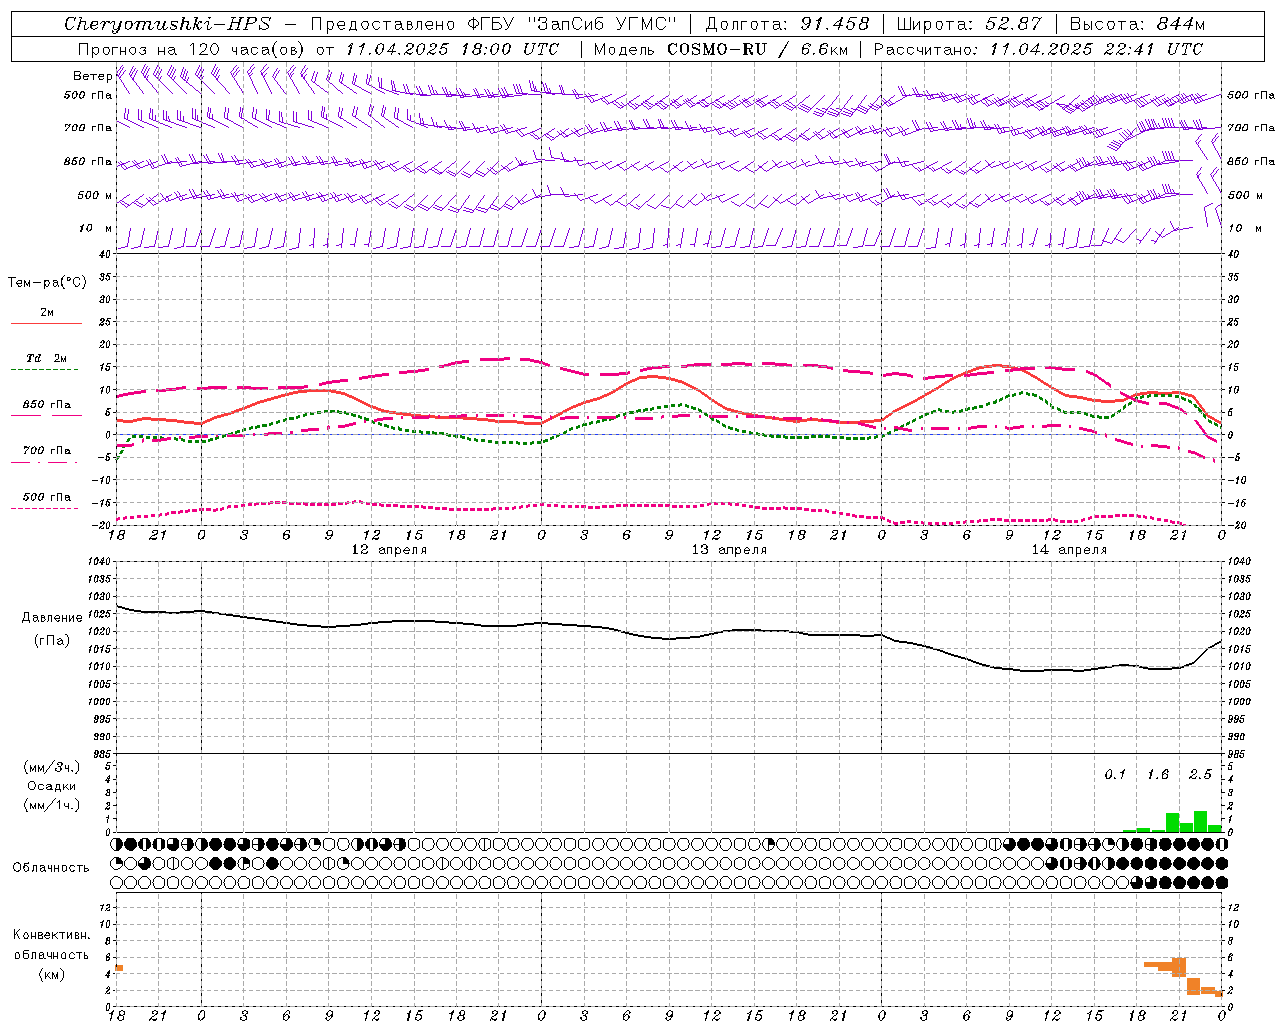
Task: Click the longitude value "Долгота: 91.458"
Action: tap(787, 24)
